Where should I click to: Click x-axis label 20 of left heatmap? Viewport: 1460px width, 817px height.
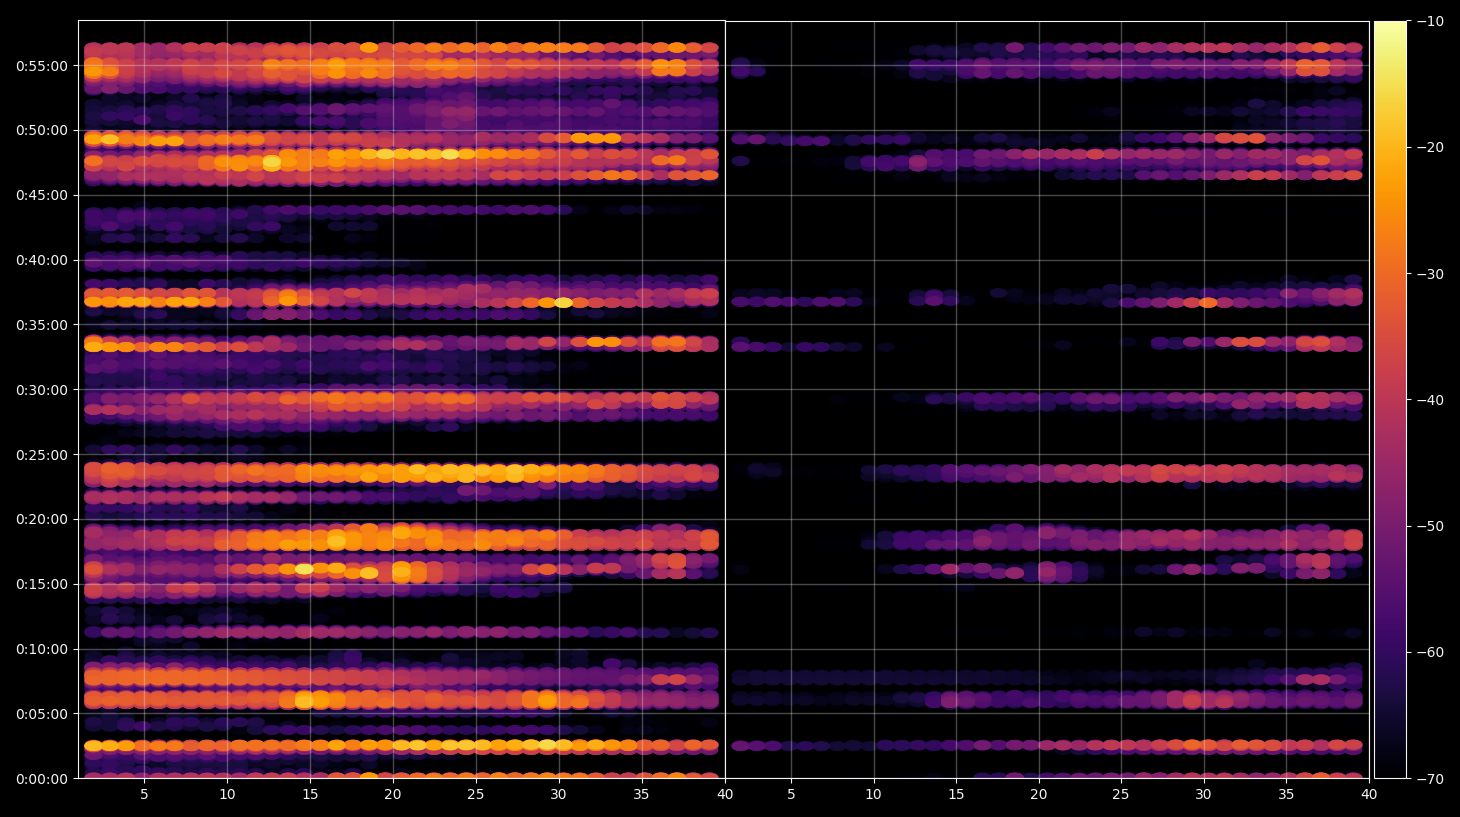(393, 795)
